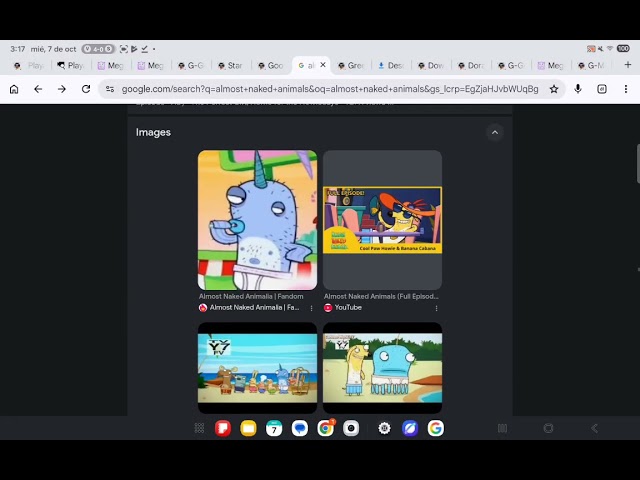Switch to the 'G-M' tab

(x=590, y=65)
